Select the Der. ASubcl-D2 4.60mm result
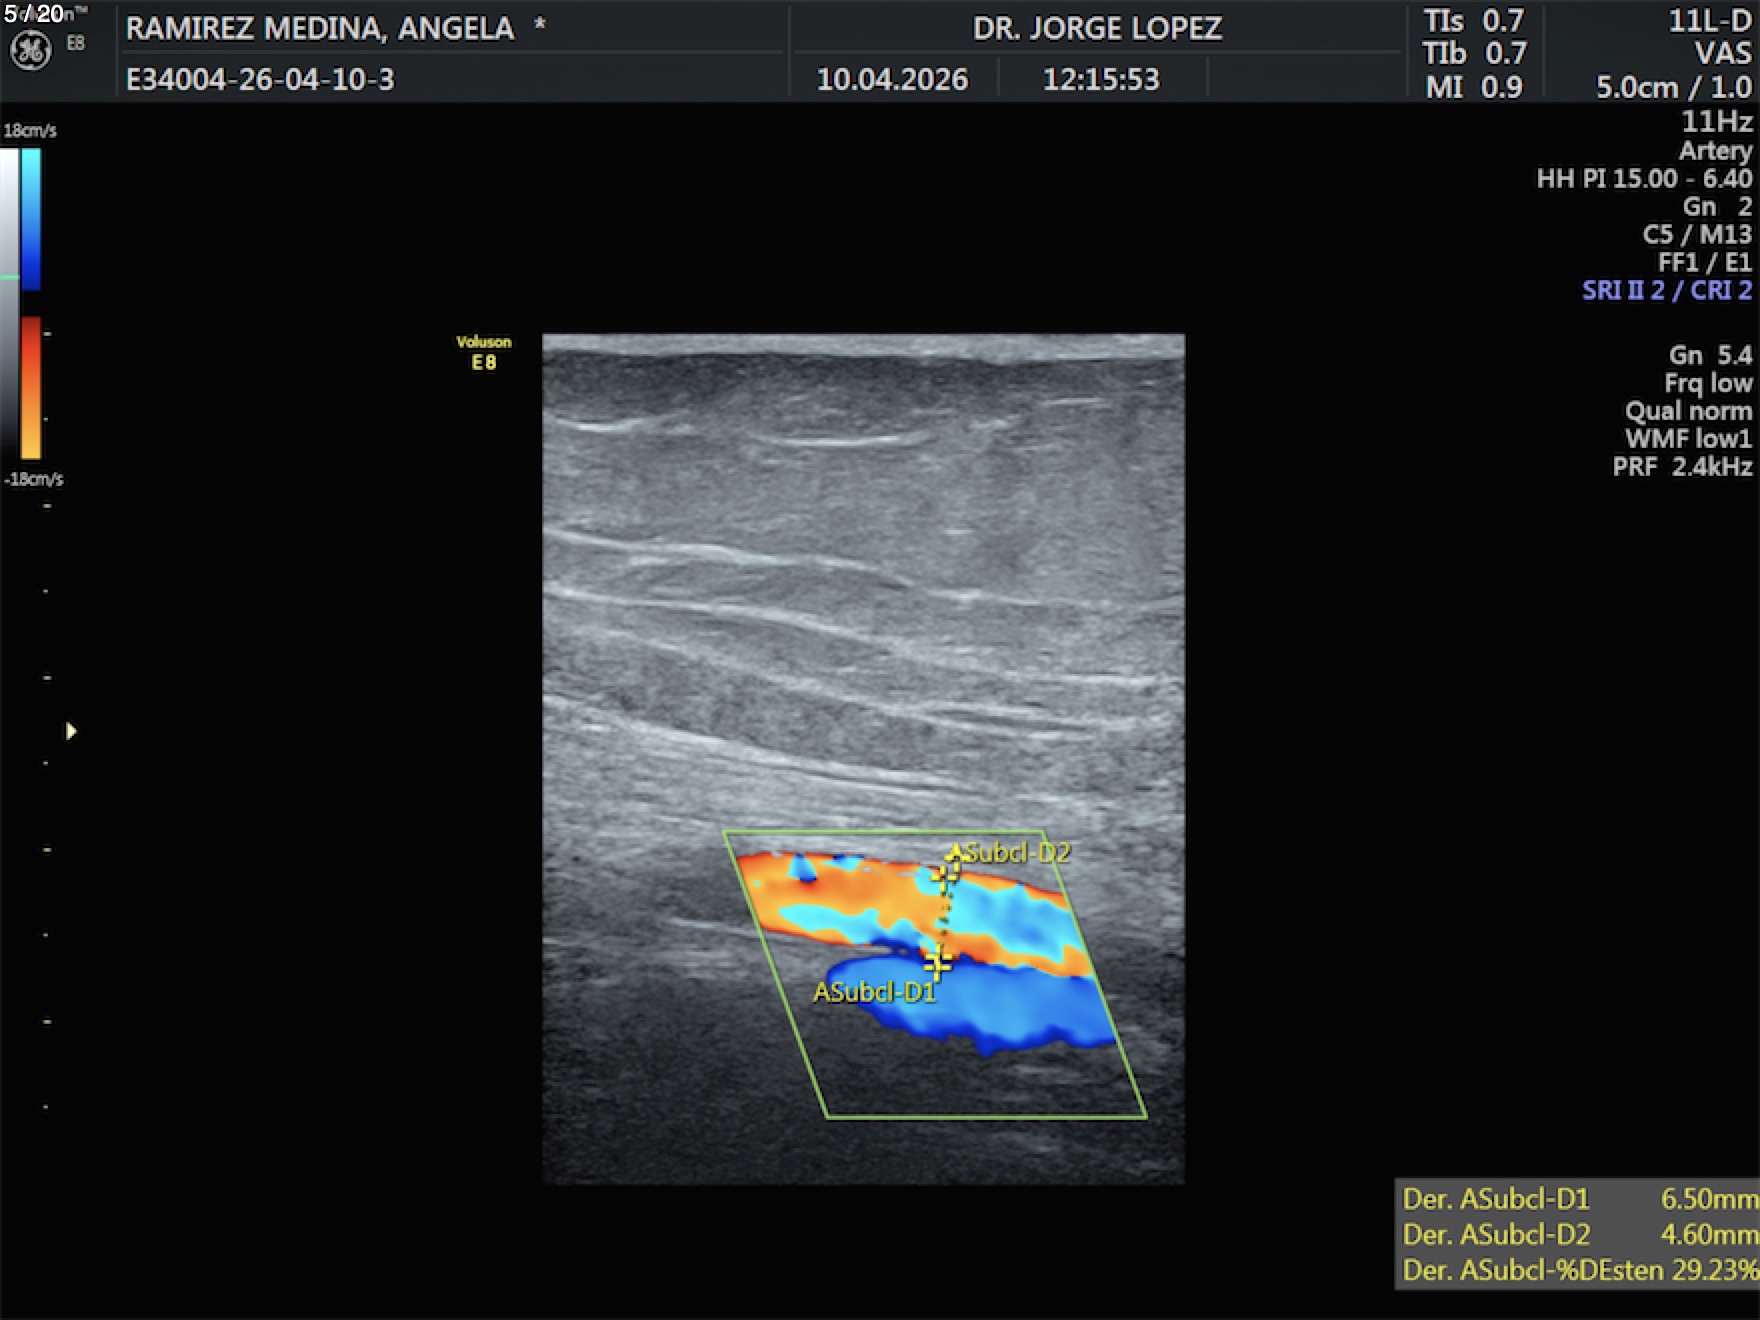Image resolution: width=1760 pixels, height=1320 pixels. [x=1578, y=1234]
